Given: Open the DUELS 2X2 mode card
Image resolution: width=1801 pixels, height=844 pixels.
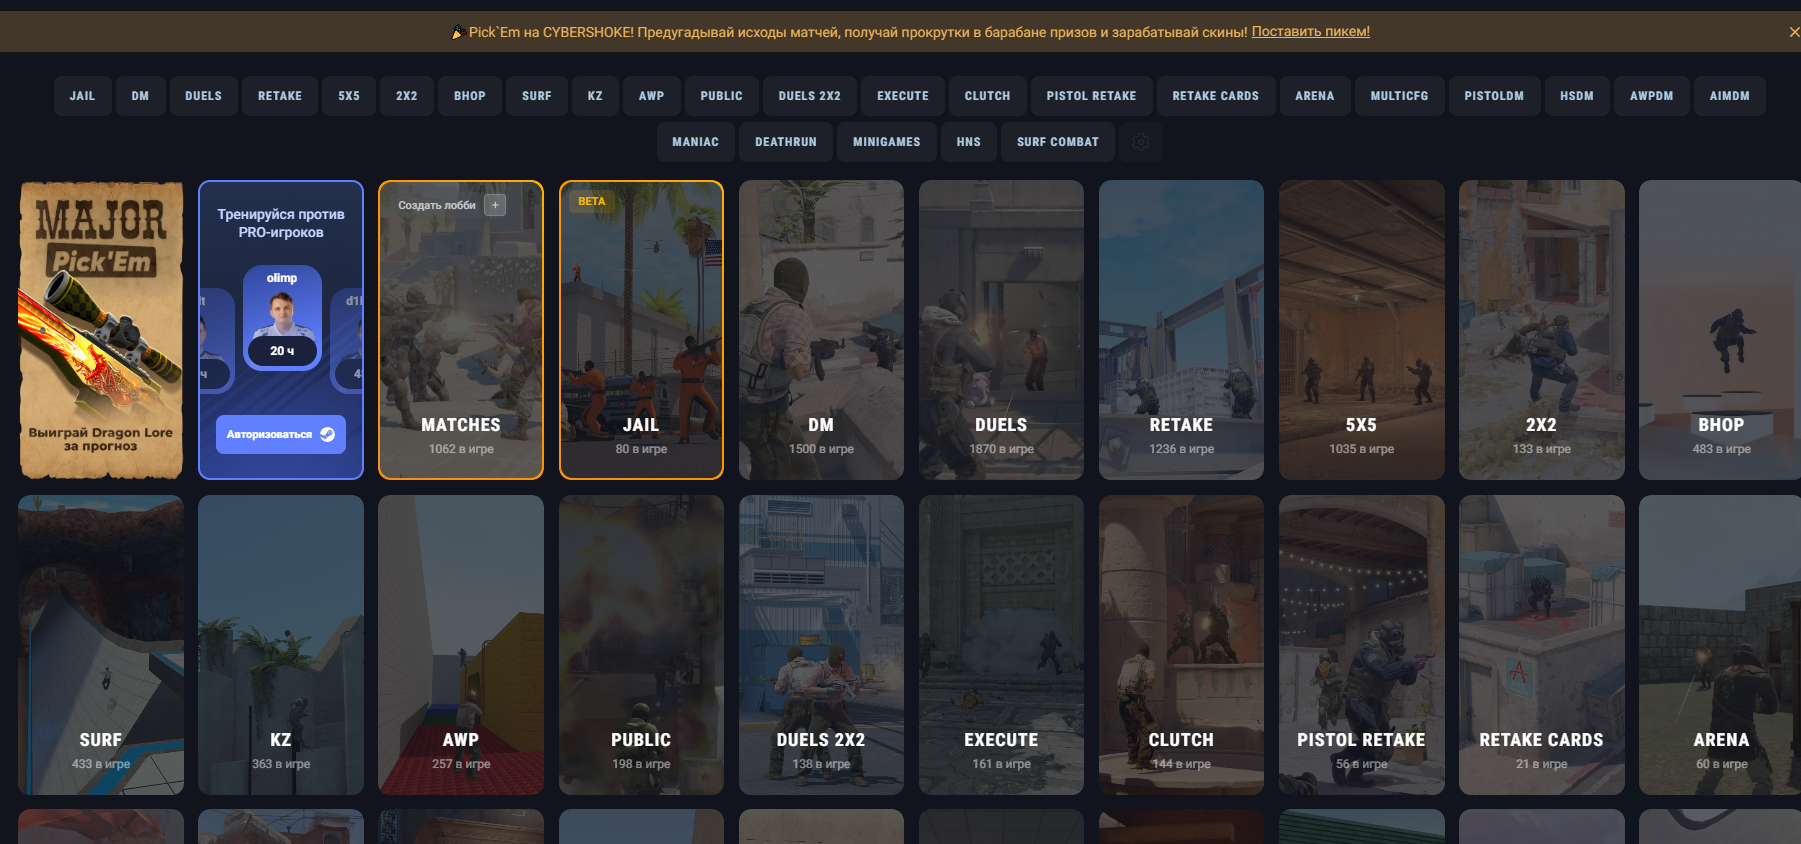Looking at the screenshot, I should [821, 645].
